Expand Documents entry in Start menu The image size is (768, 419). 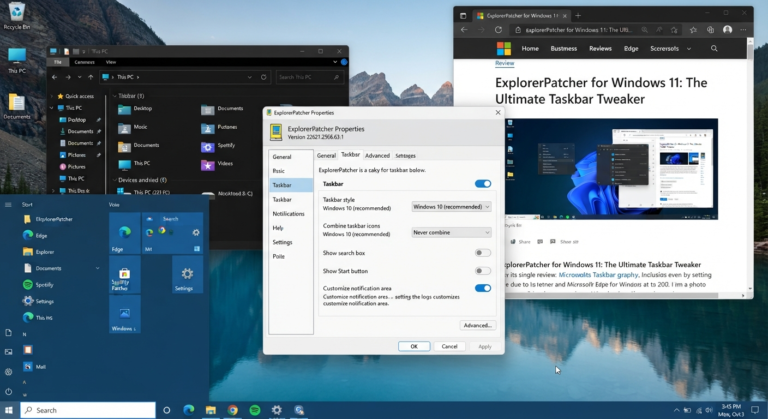(97, 268)
